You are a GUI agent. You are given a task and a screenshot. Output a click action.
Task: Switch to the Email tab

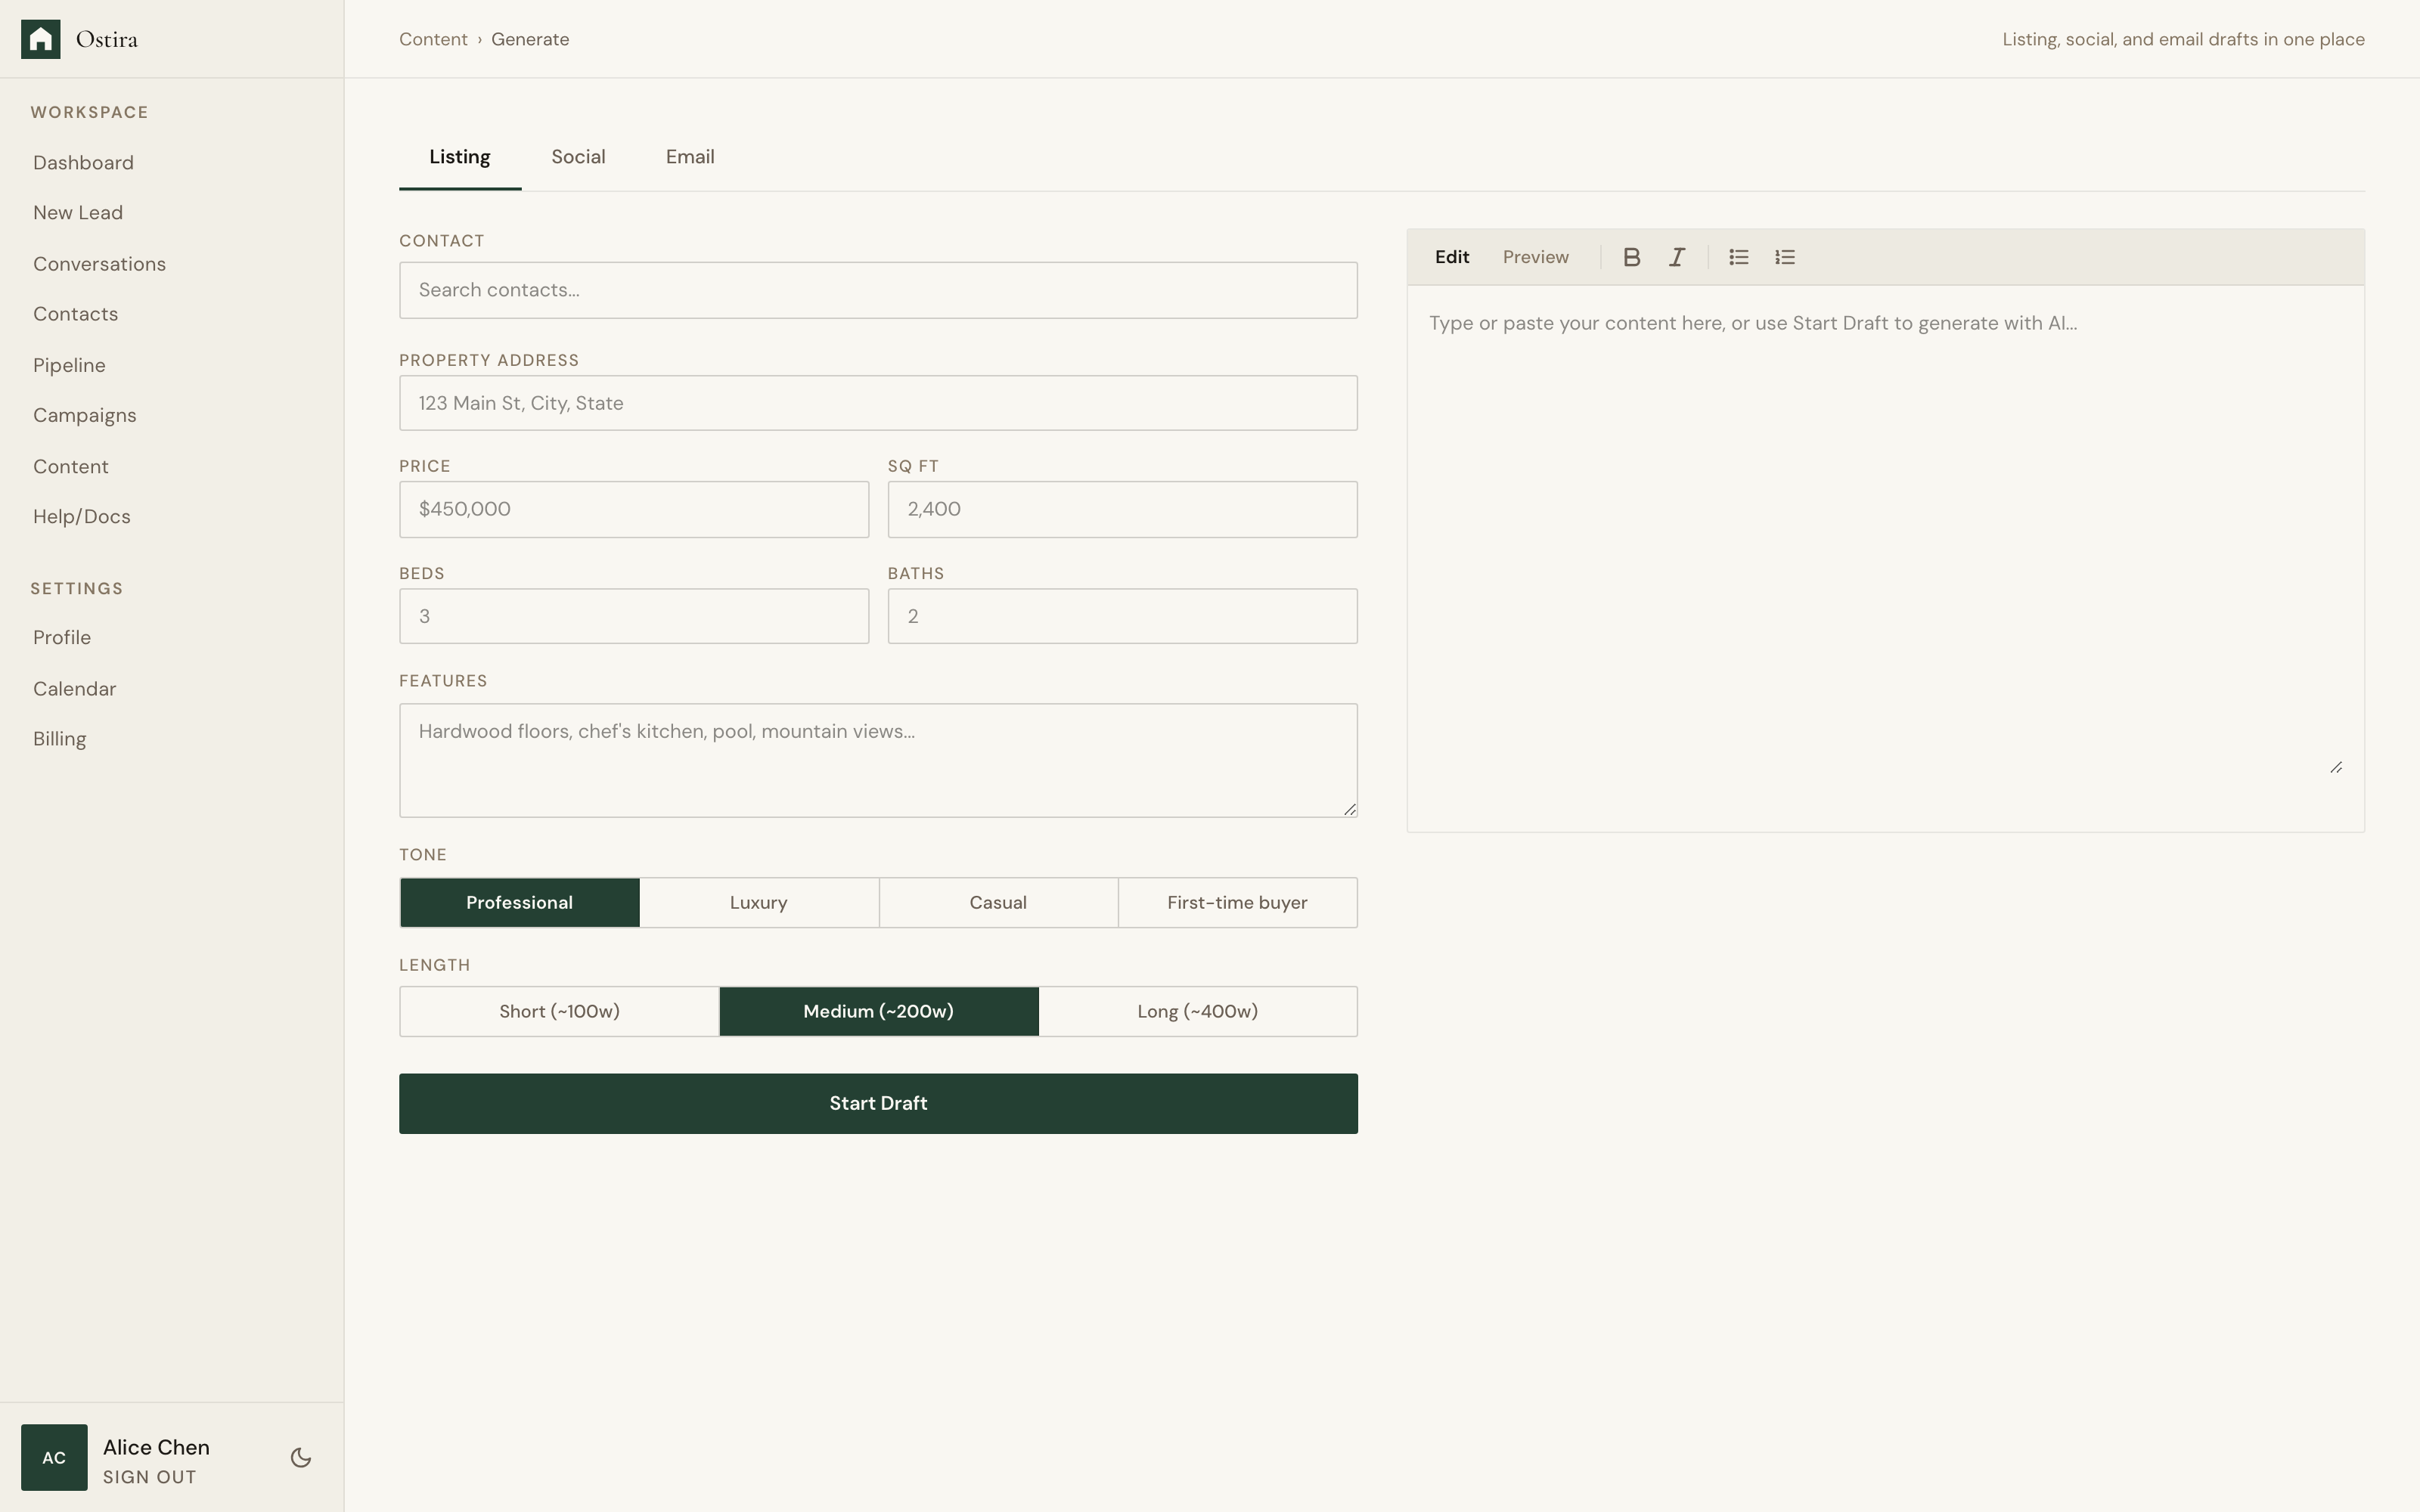tap(690, 157)
